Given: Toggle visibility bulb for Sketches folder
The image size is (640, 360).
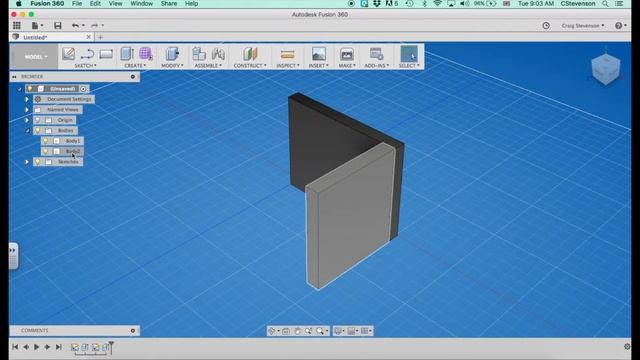Looking at the screenshot, I should coord(38,162).
